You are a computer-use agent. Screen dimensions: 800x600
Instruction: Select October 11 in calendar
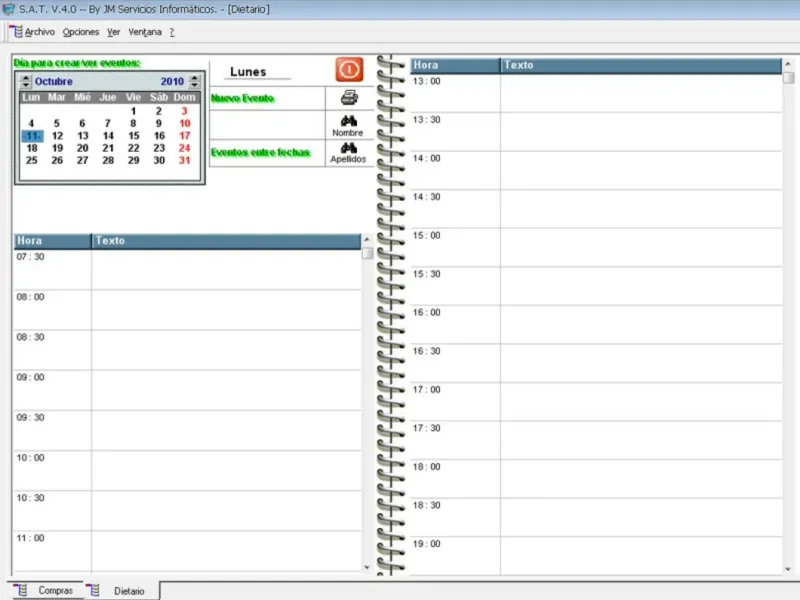click(x=32, y=136)
